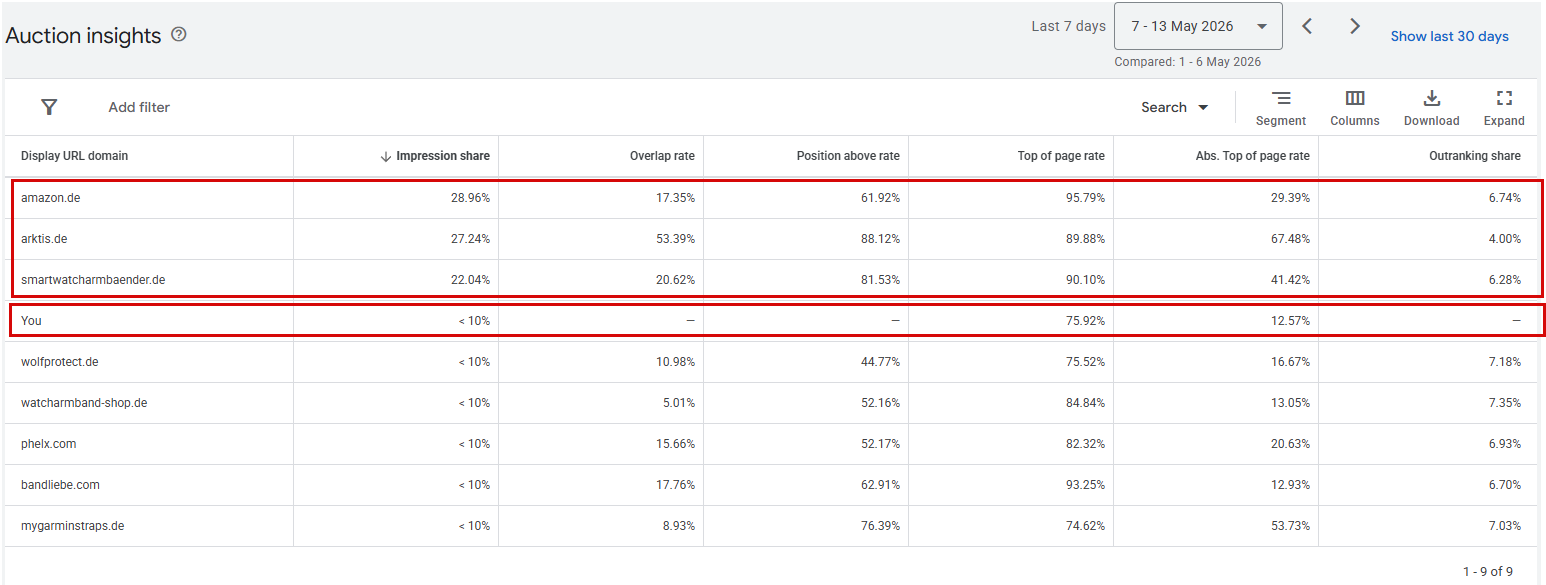
Task: Open the Search campaign type dropdown
Action: pos(1175,107)
